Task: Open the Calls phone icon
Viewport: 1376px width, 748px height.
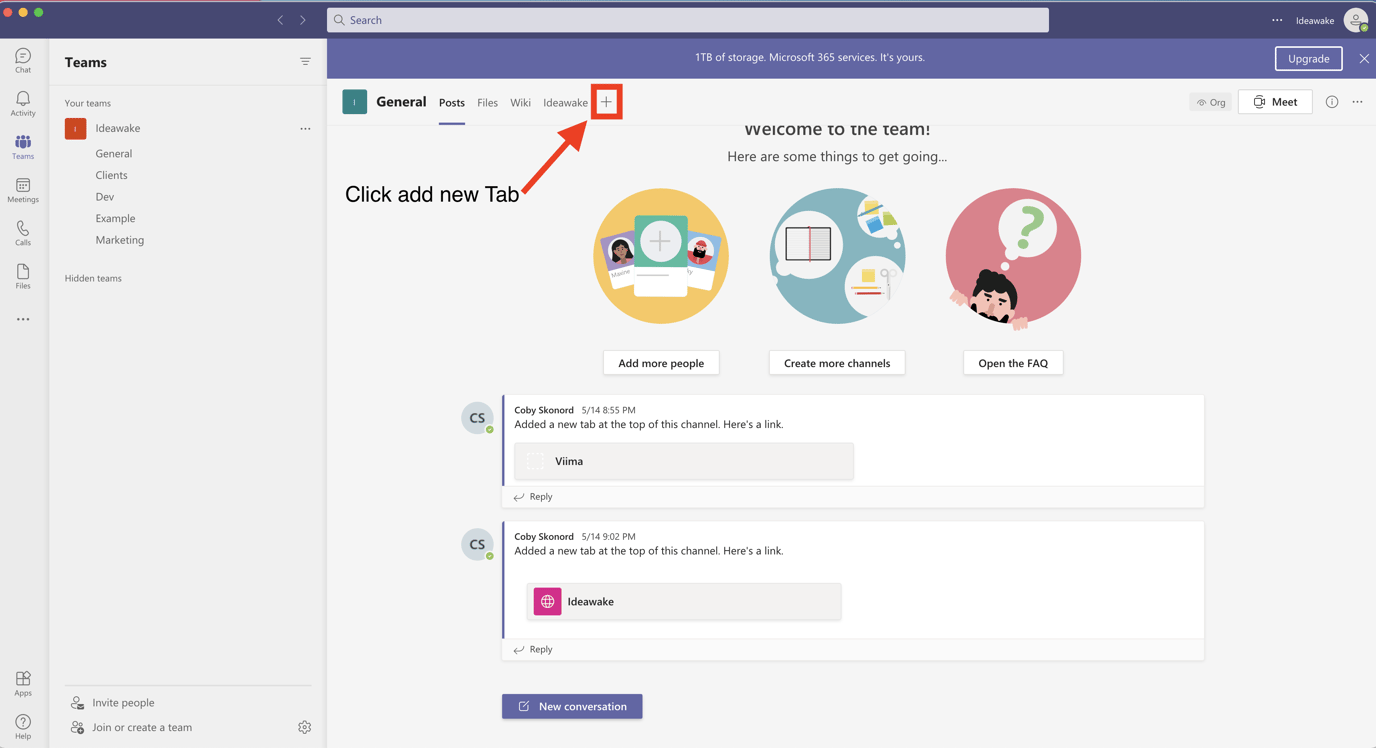Action: click(x=23, y=233)
